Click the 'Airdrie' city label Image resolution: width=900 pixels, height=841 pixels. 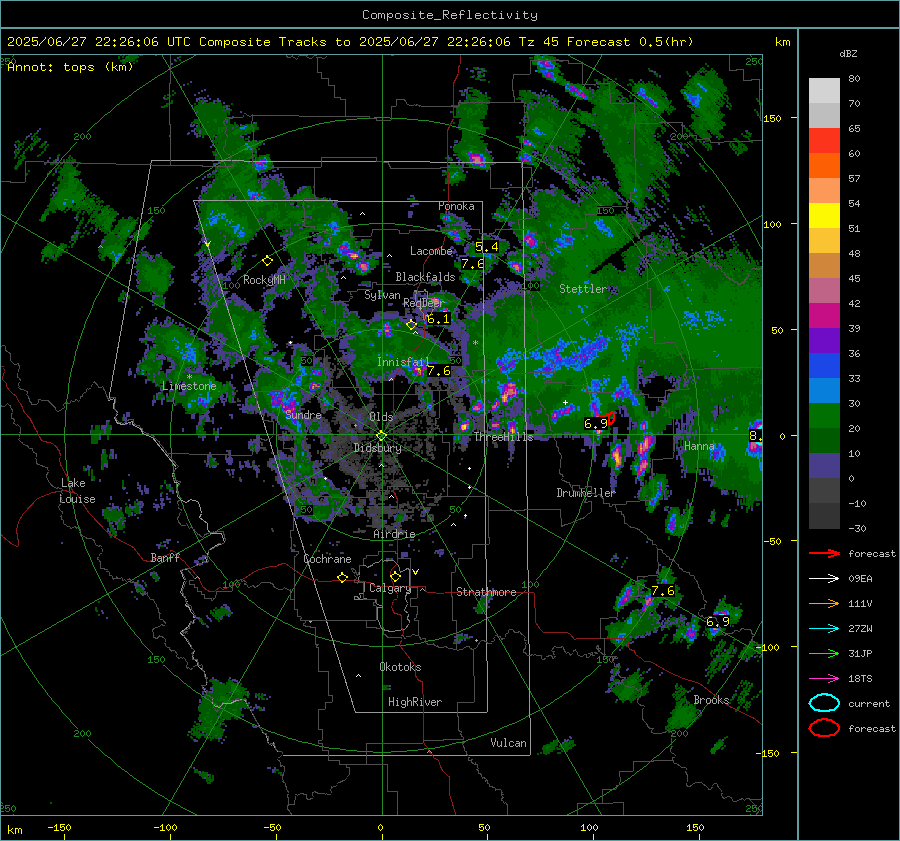coord(394,534)
